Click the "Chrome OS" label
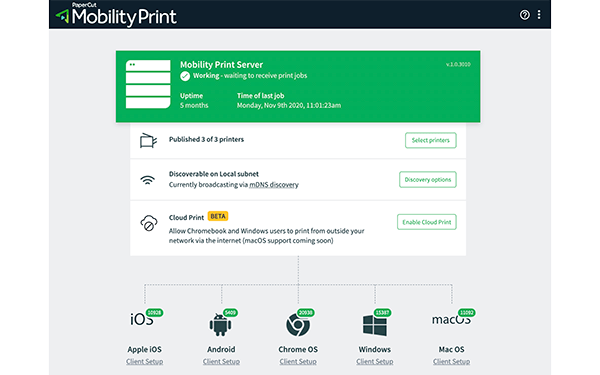 [298, 349]
